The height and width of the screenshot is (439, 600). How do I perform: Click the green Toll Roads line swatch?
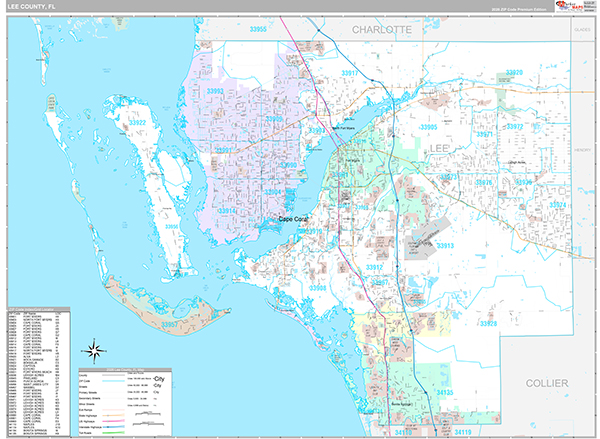coord(113,433)
